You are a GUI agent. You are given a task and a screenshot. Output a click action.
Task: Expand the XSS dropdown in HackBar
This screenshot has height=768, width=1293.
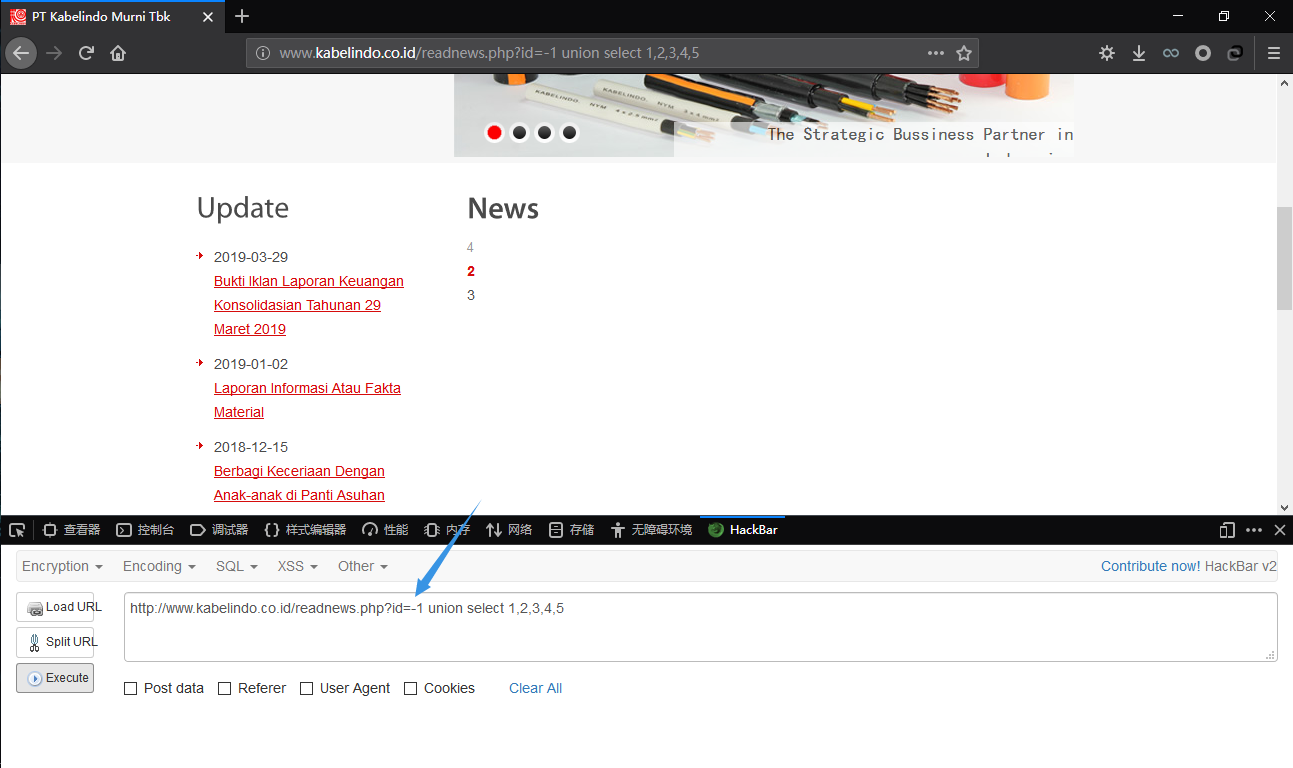click(297, 566)
